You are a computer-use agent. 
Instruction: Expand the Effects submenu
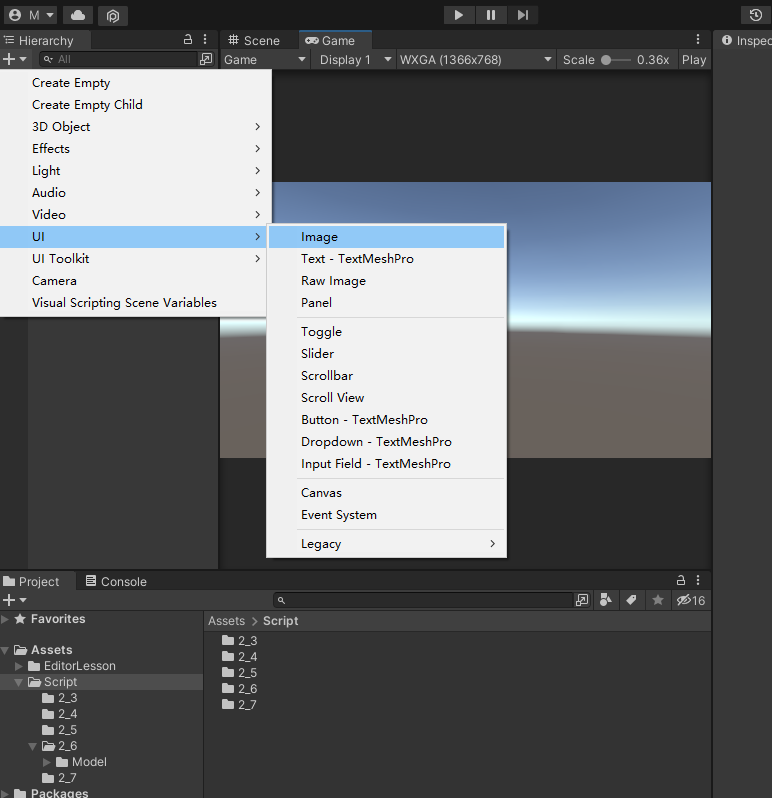tap(135, 149)
